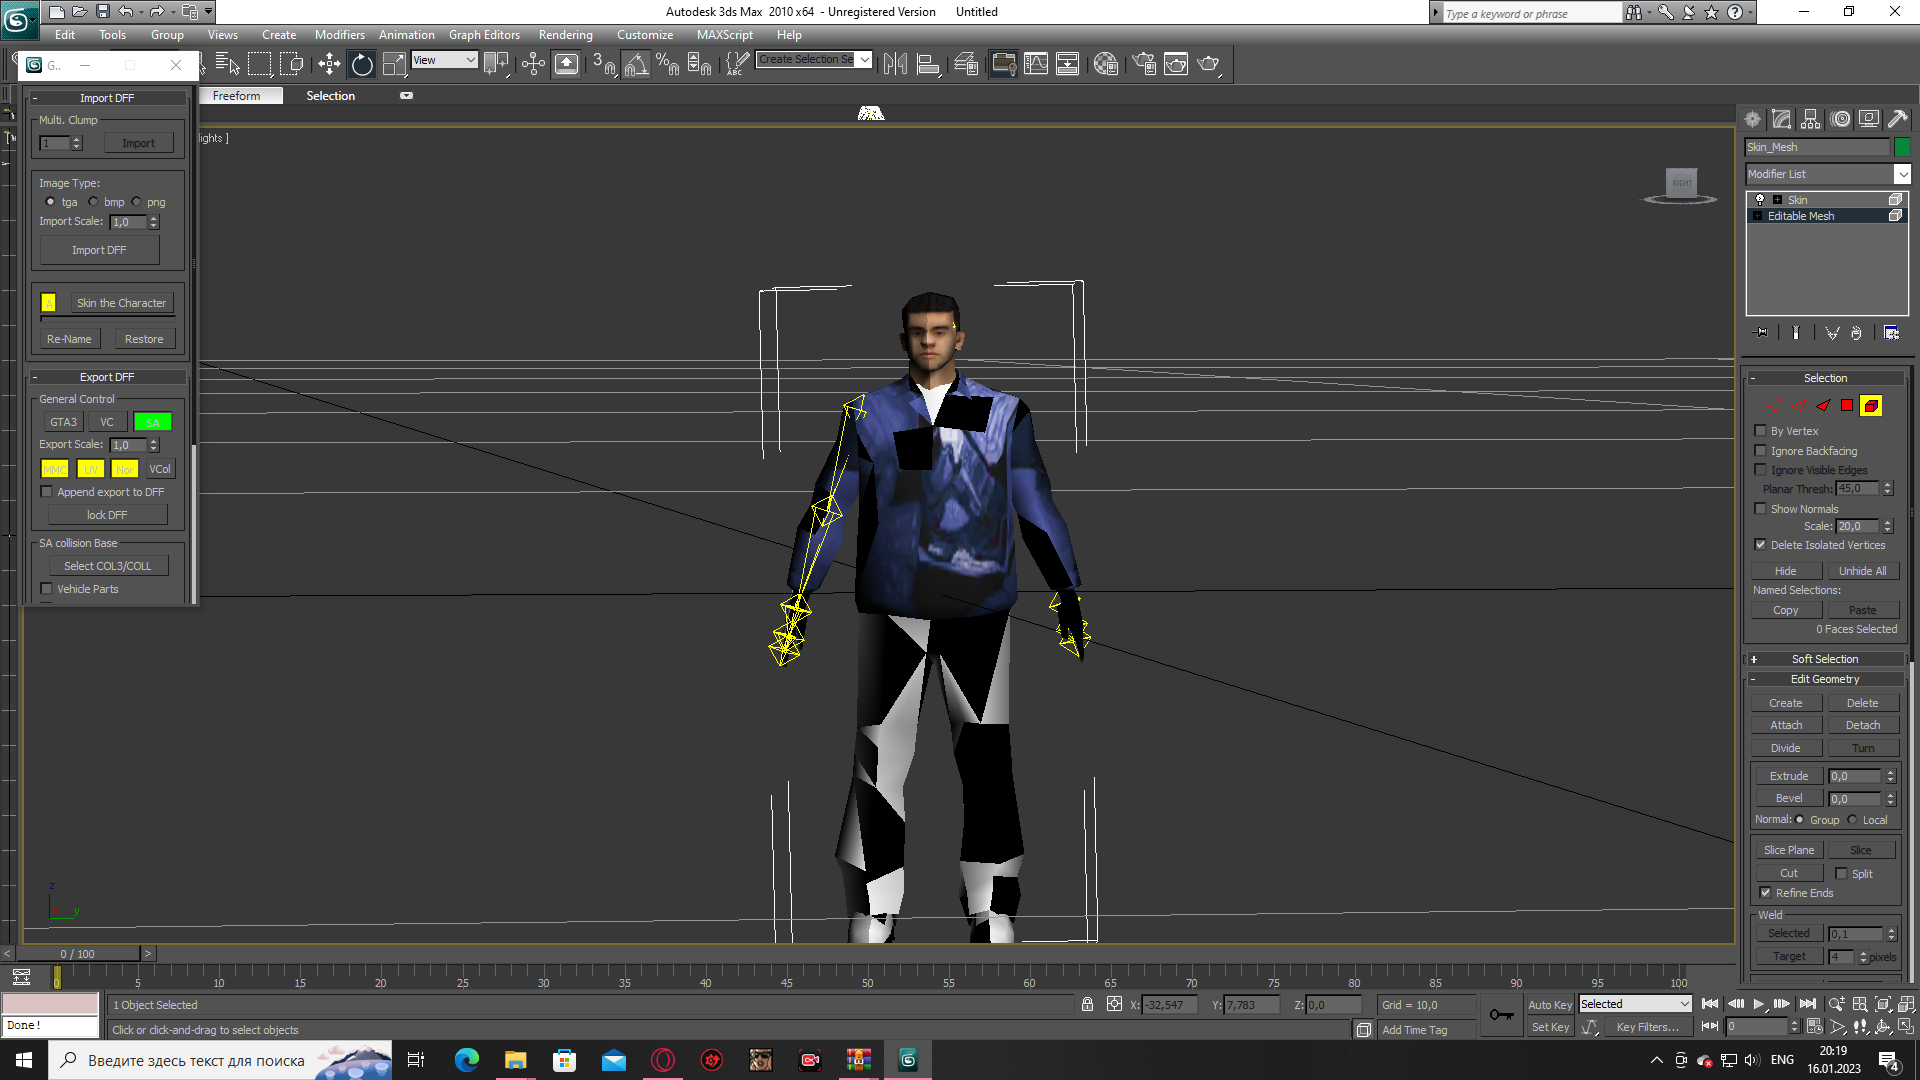Enable the Ignore Backfacing checkbox
1920x1080 pixels.
[1761, 451]
